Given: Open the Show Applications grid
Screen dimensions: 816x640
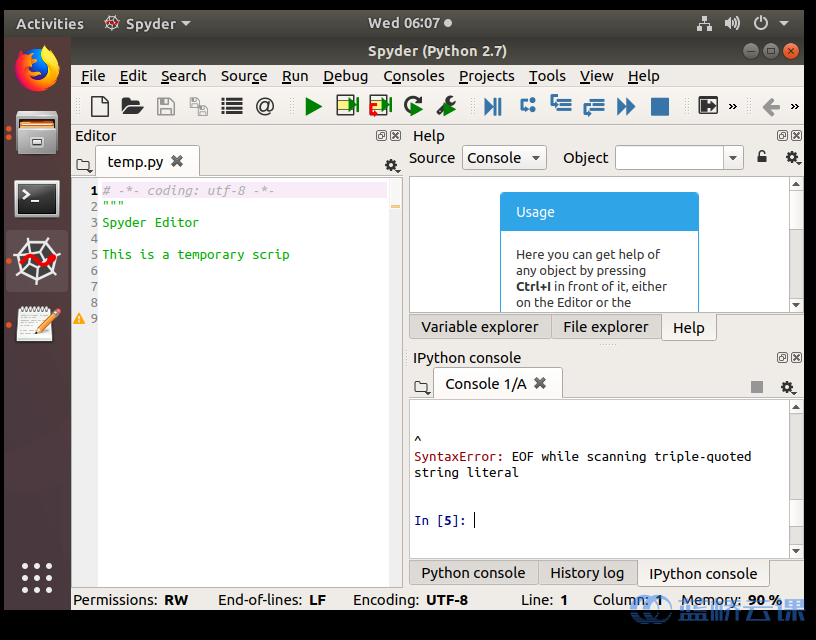Looking at the screenshot, I should pos(37,578).
